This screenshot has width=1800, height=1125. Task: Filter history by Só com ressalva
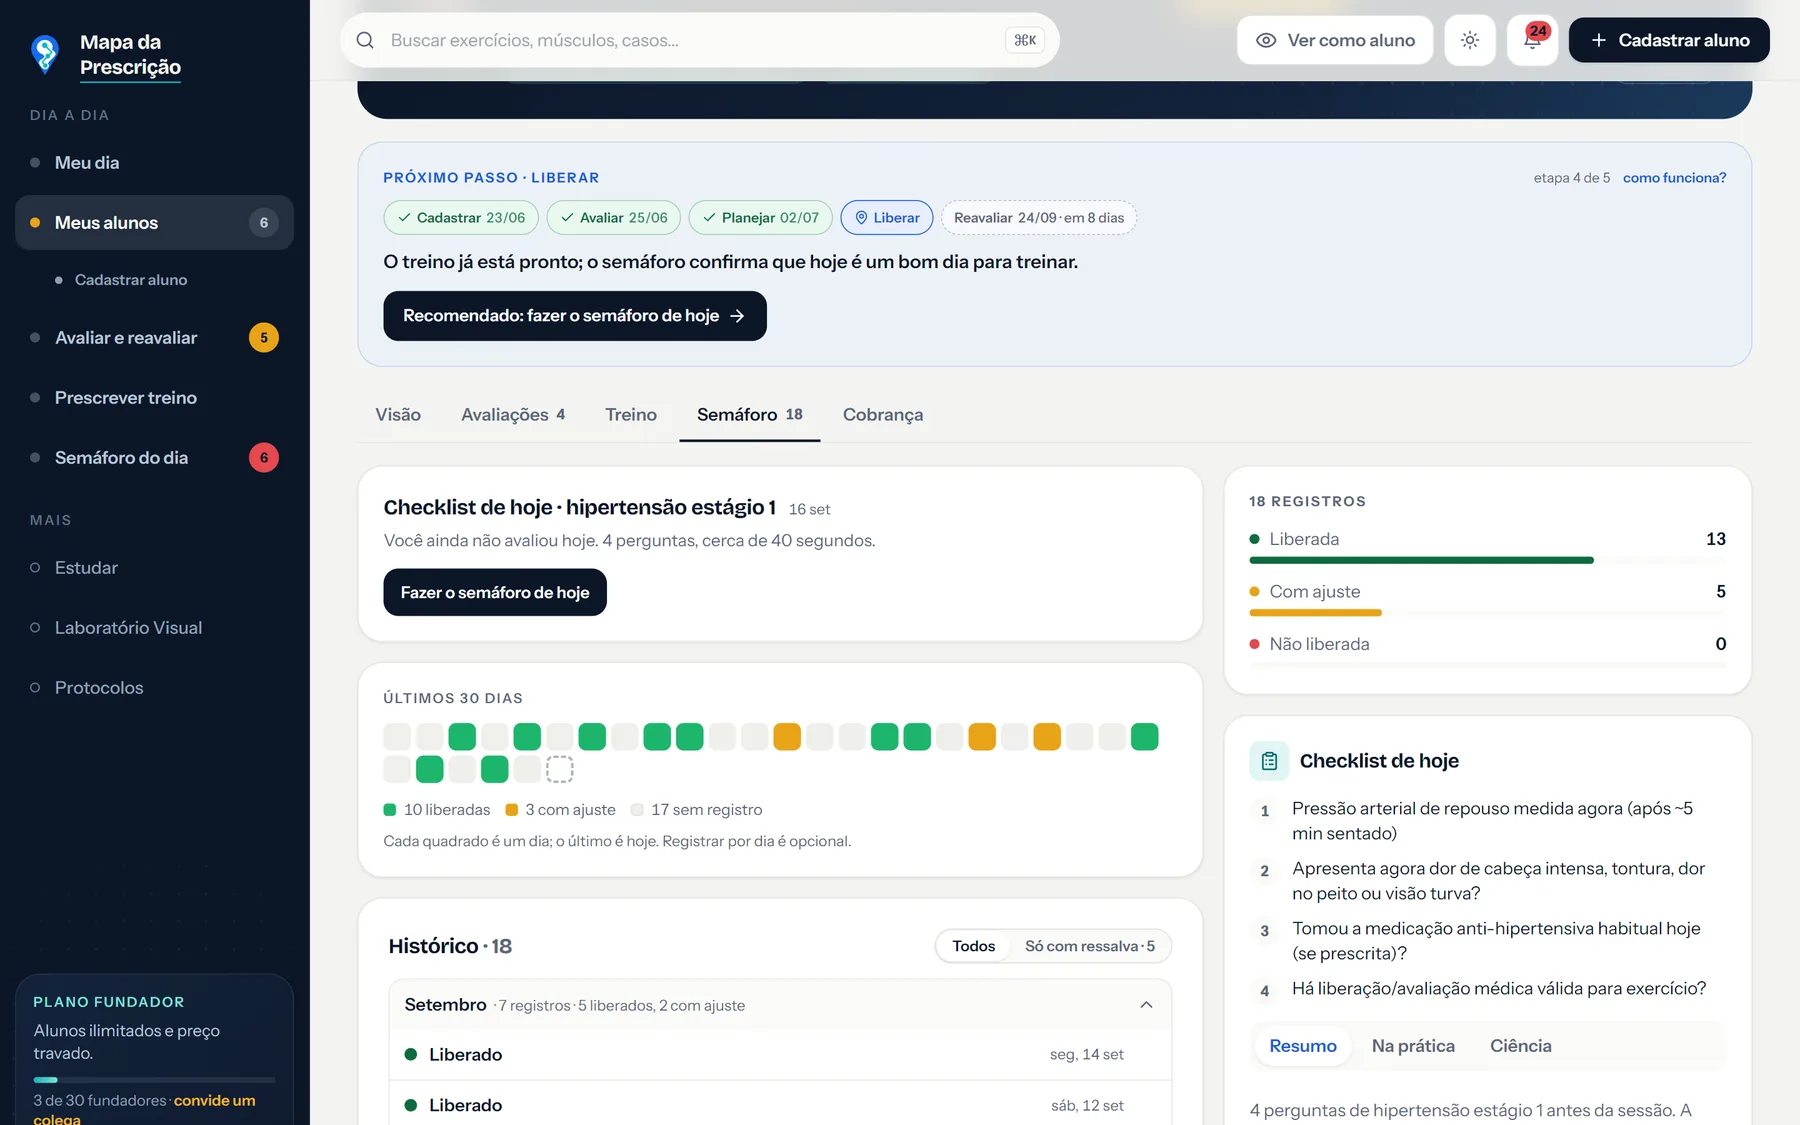pos(1090,946)
